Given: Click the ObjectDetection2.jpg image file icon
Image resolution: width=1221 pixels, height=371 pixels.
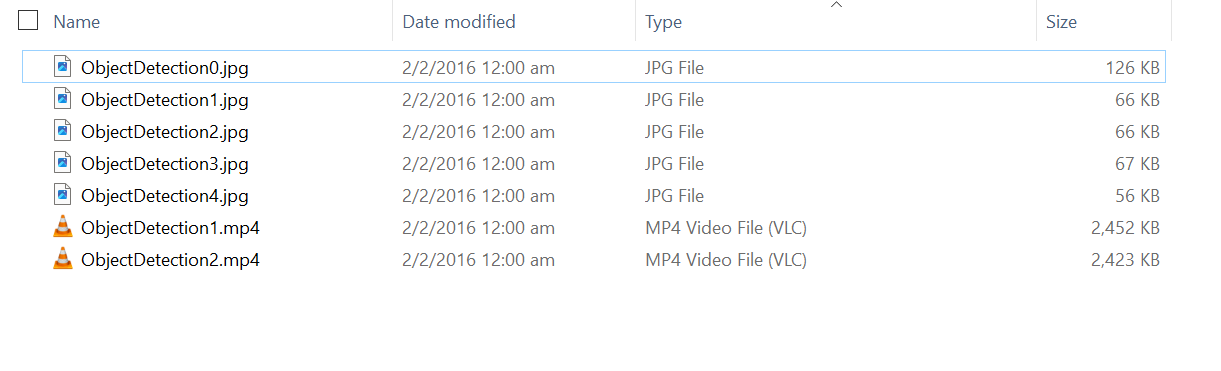Looking at the screenshot, I should click(x=63, y=131).
